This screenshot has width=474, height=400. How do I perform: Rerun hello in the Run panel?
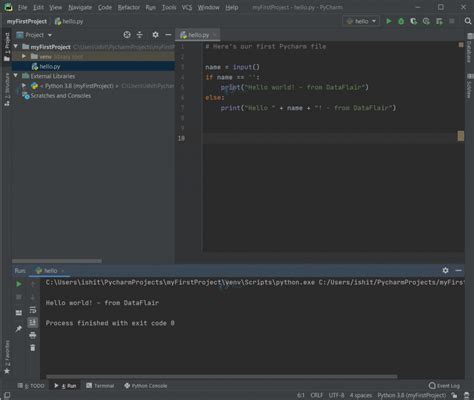point(19,284)
